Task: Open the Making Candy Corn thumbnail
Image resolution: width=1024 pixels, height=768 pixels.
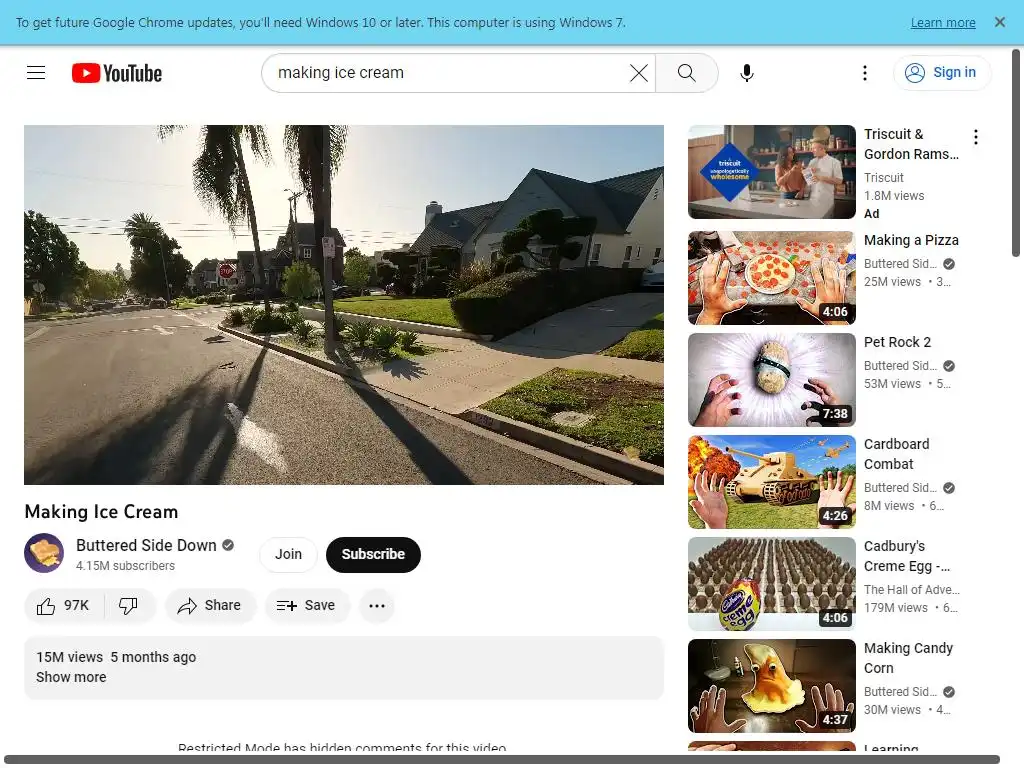Action: (x=771, y=686)
